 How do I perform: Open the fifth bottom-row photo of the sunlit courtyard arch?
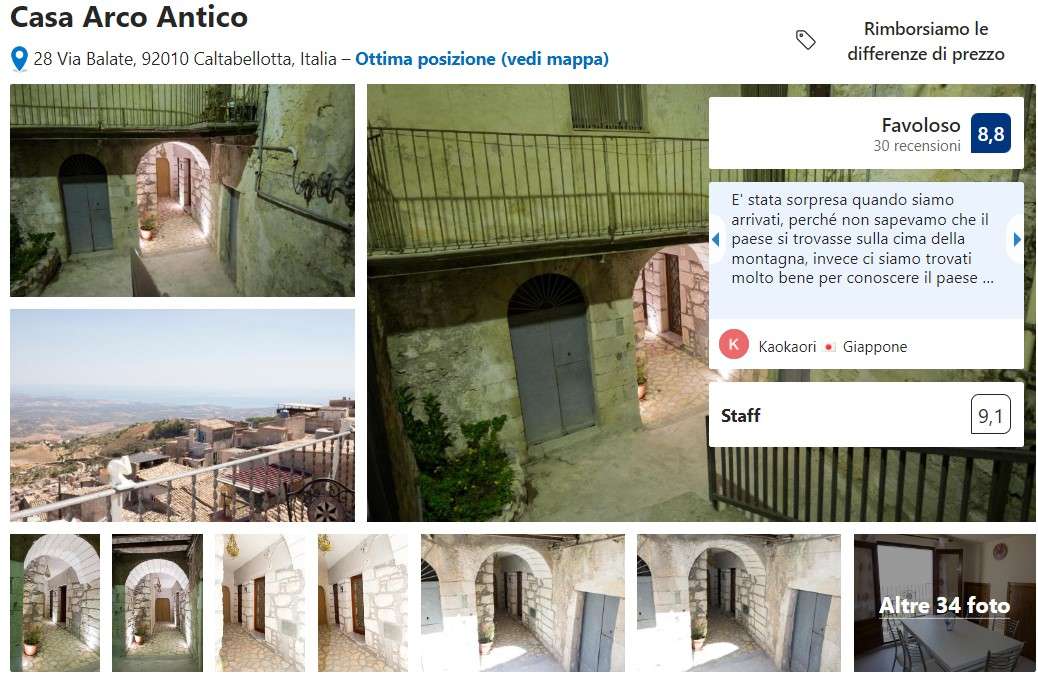point(523,603)
